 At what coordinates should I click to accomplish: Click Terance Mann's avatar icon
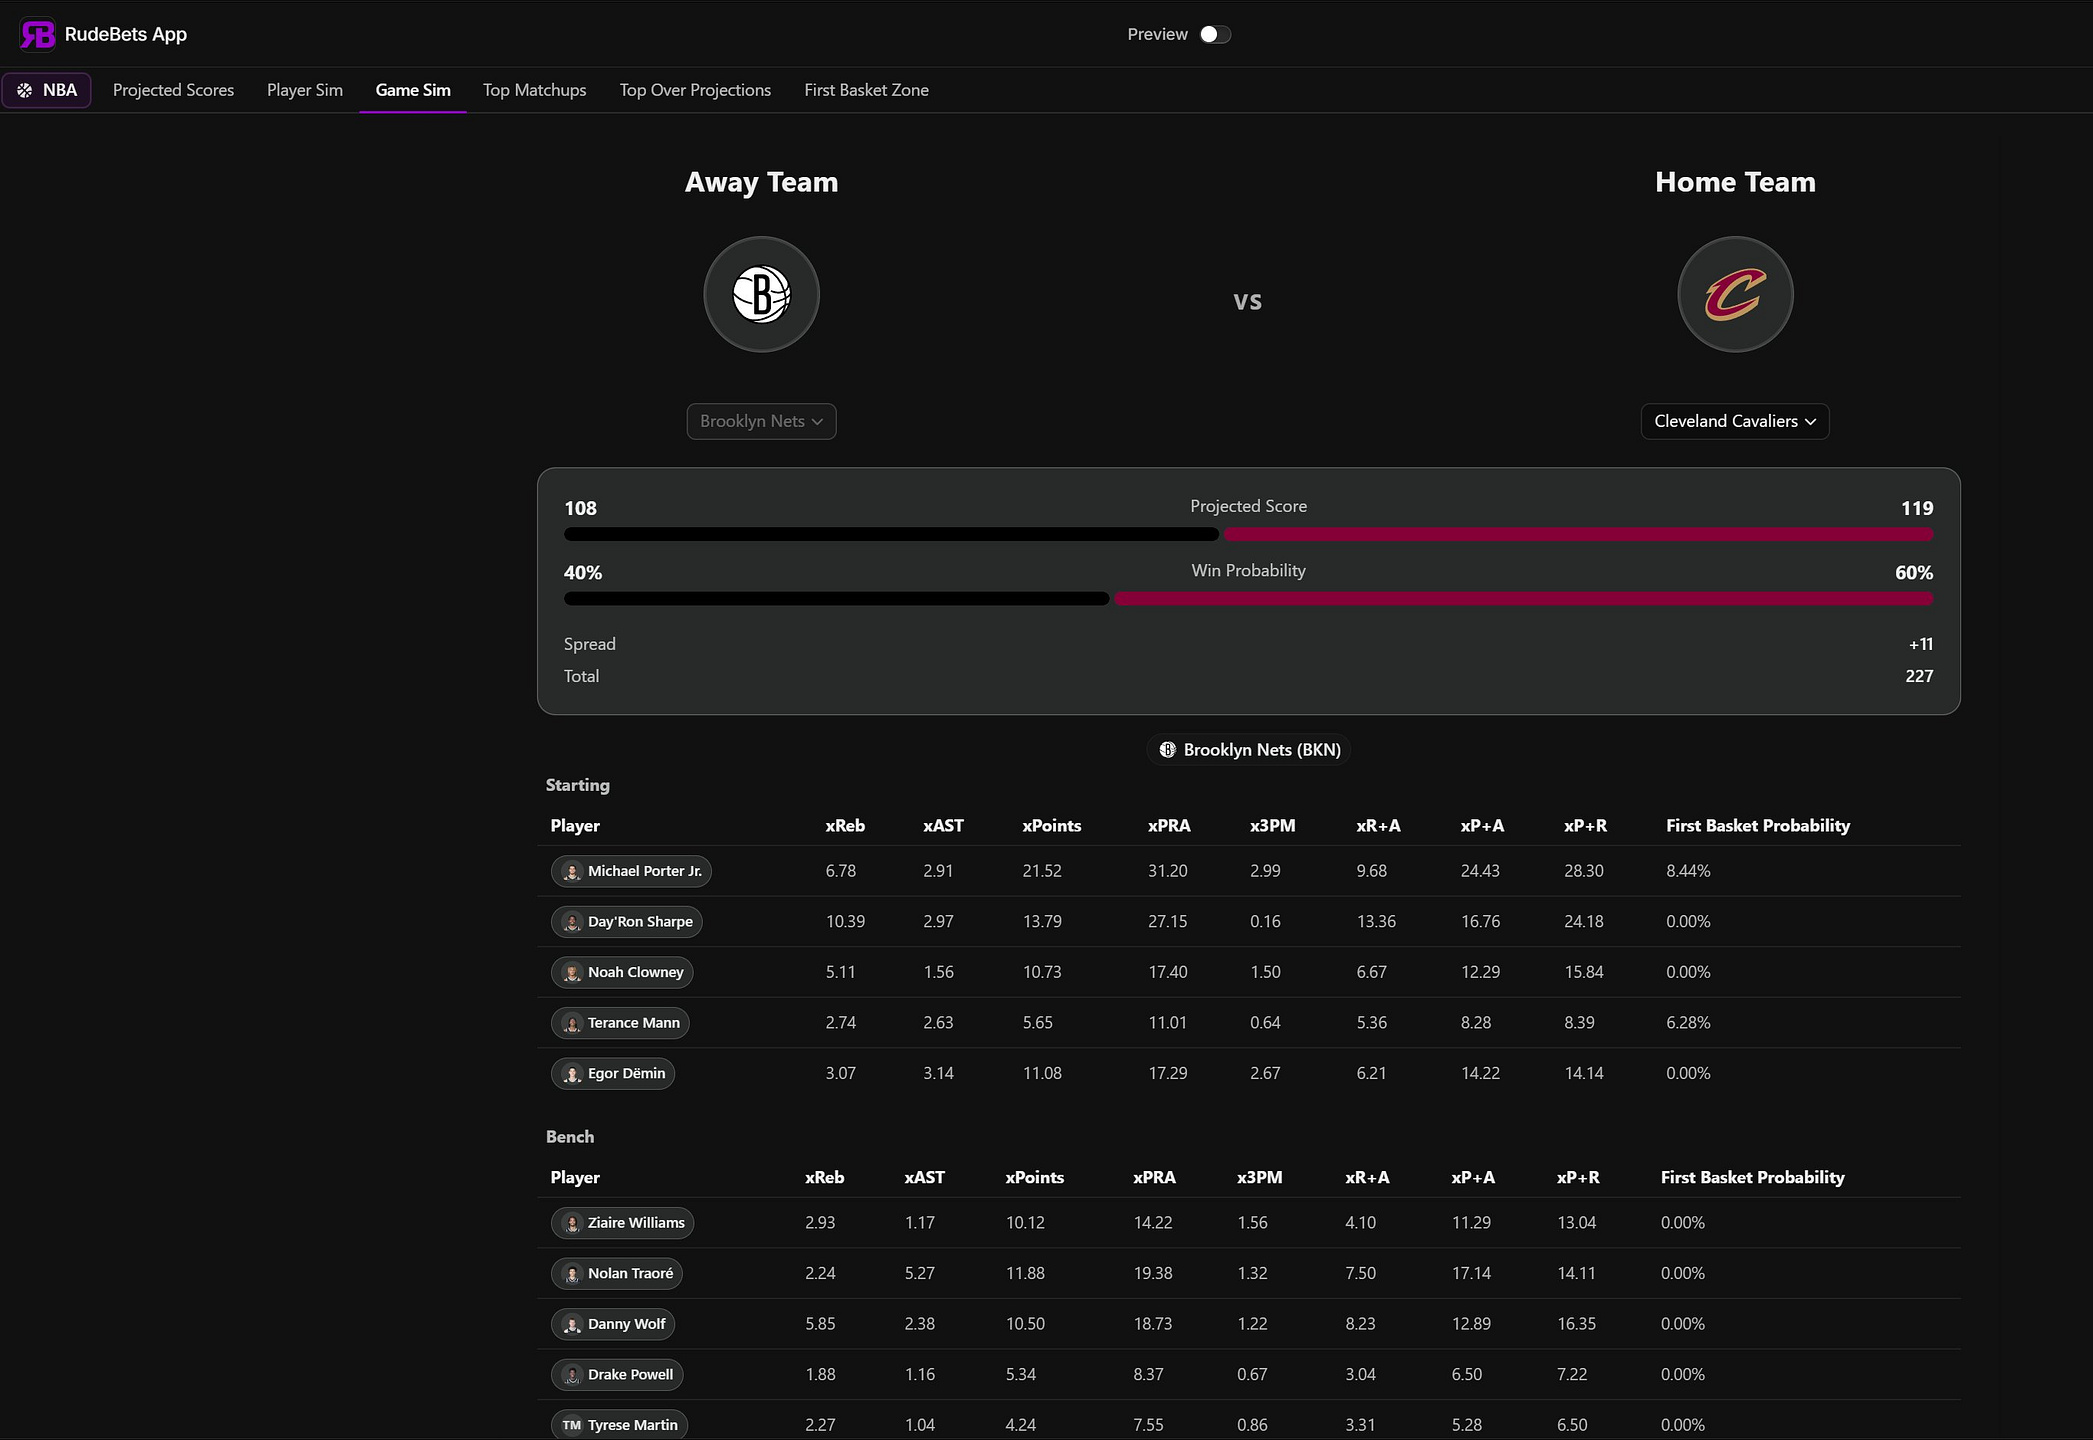point(572,1023)
